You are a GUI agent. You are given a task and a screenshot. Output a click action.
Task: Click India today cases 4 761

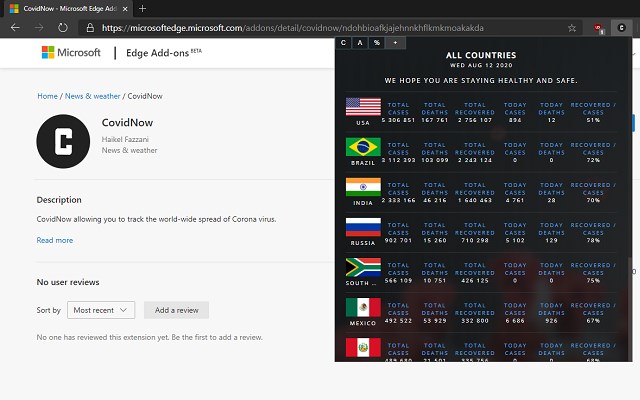(515, 200)
